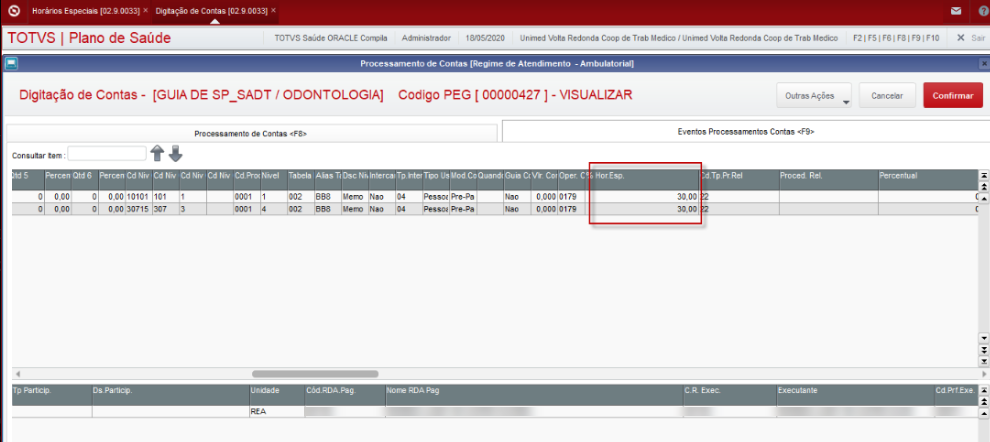
Task: Move down one row in upper grid scrollbar
Action: coord(983,338)
